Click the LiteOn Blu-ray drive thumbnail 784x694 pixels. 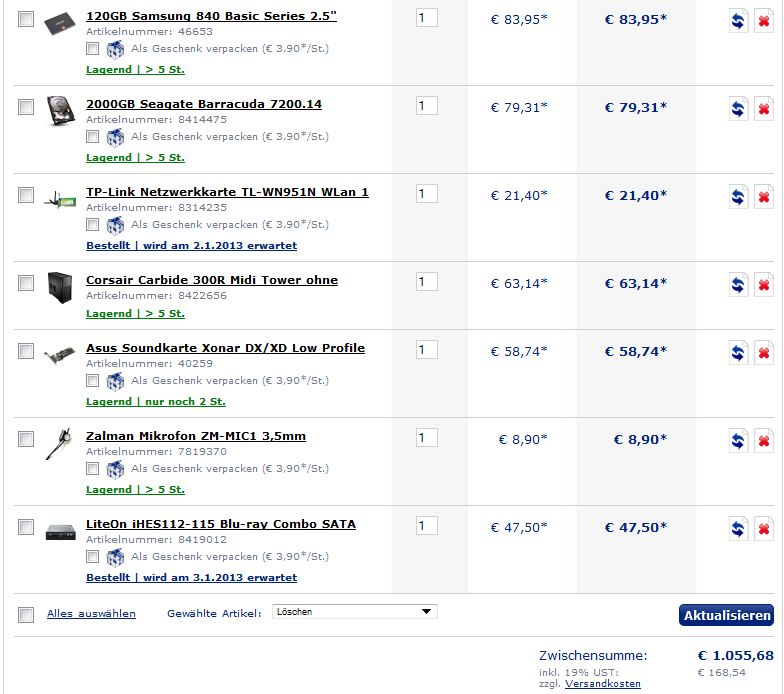(60, 532)
